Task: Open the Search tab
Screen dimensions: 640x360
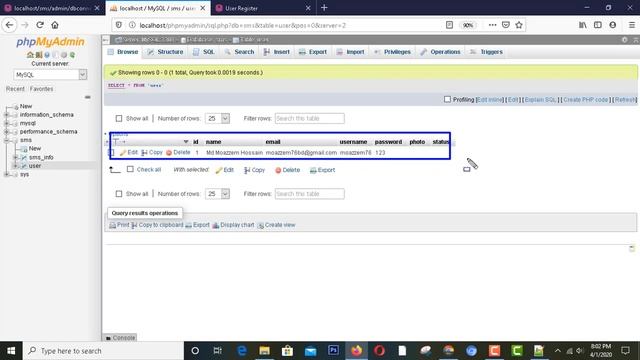Action: tap(240, 52)
